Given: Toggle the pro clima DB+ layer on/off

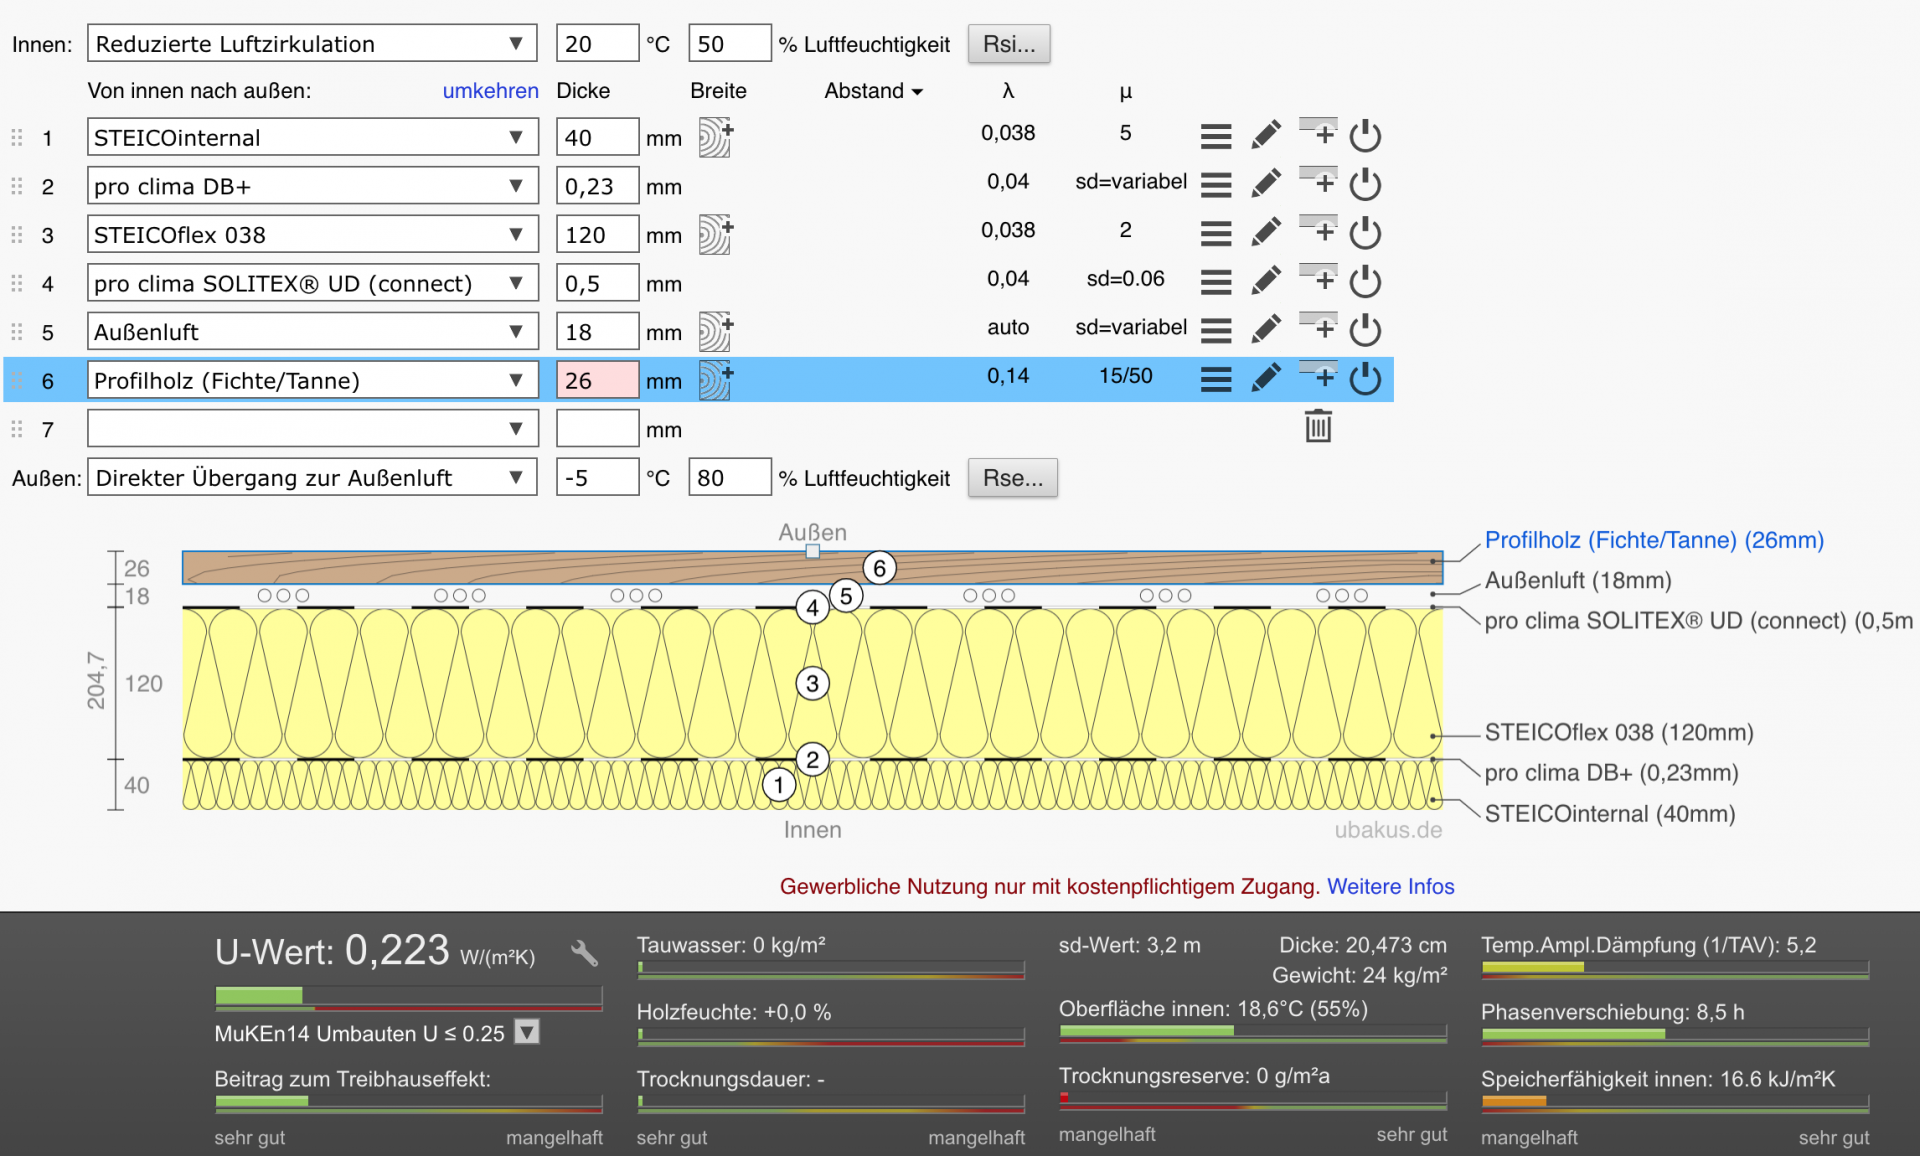Looking at the screenshot, I should click(x=1365, y=184).
